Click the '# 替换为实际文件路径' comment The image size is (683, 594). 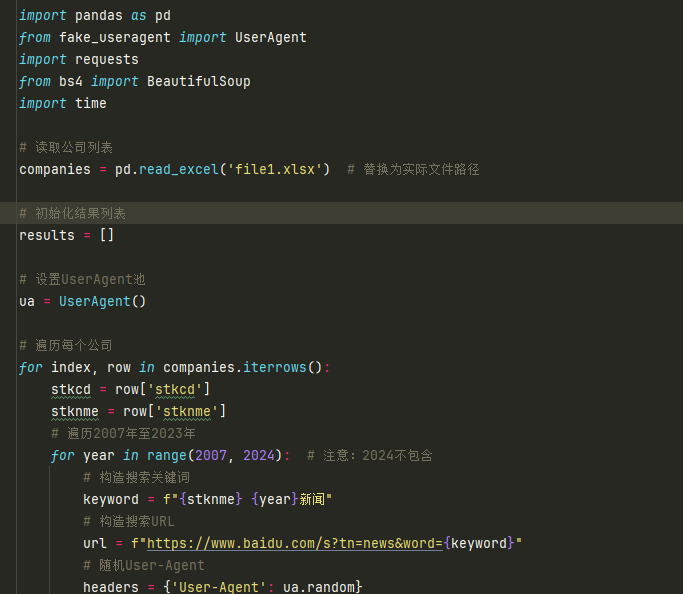413,169
